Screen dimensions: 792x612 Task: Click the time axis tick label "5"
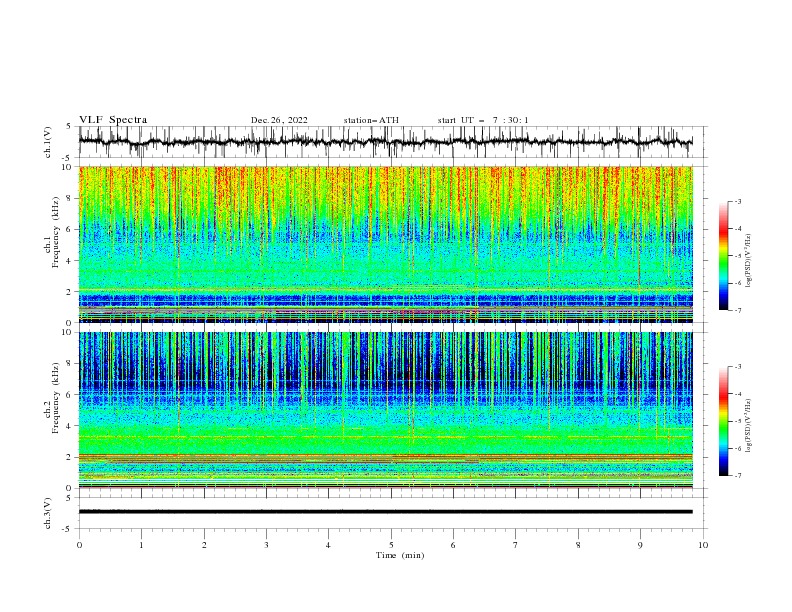coord(391,545)
